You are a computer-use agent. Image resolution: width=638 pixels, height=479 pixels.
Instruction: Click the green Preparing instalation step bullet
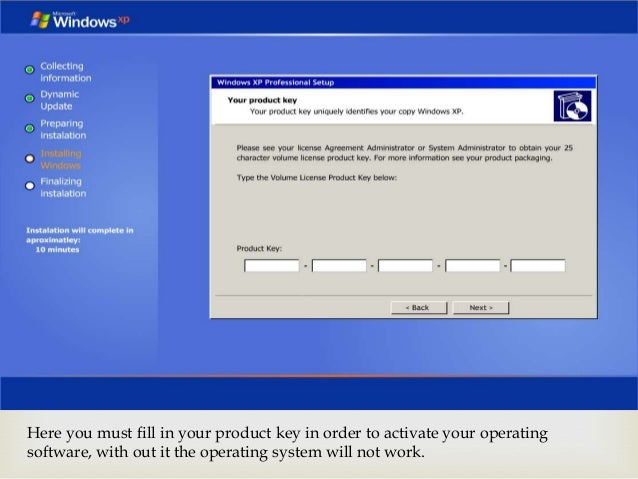[x=29, y=128]
